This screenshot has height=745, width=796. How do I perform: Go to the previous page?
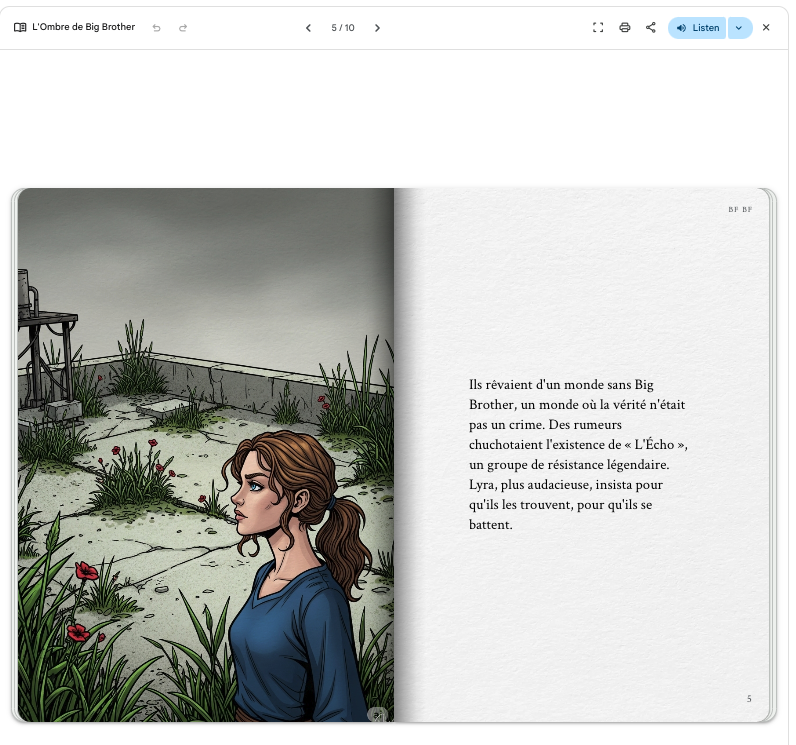[308, 28]
